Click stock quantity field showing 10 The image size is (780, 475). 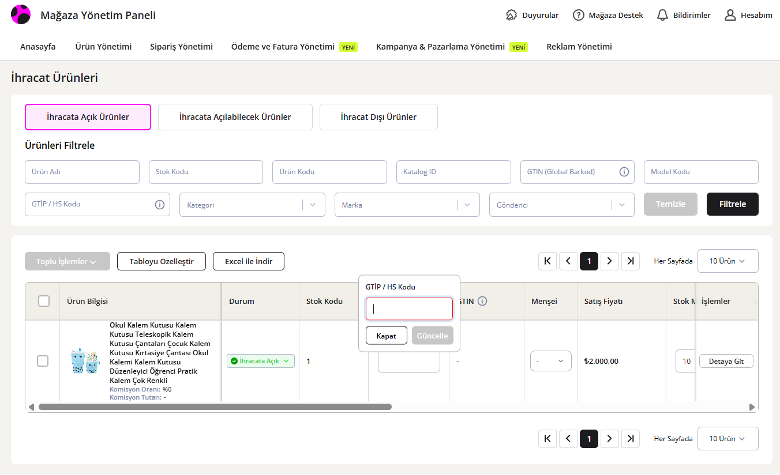[x=685, y=361]
